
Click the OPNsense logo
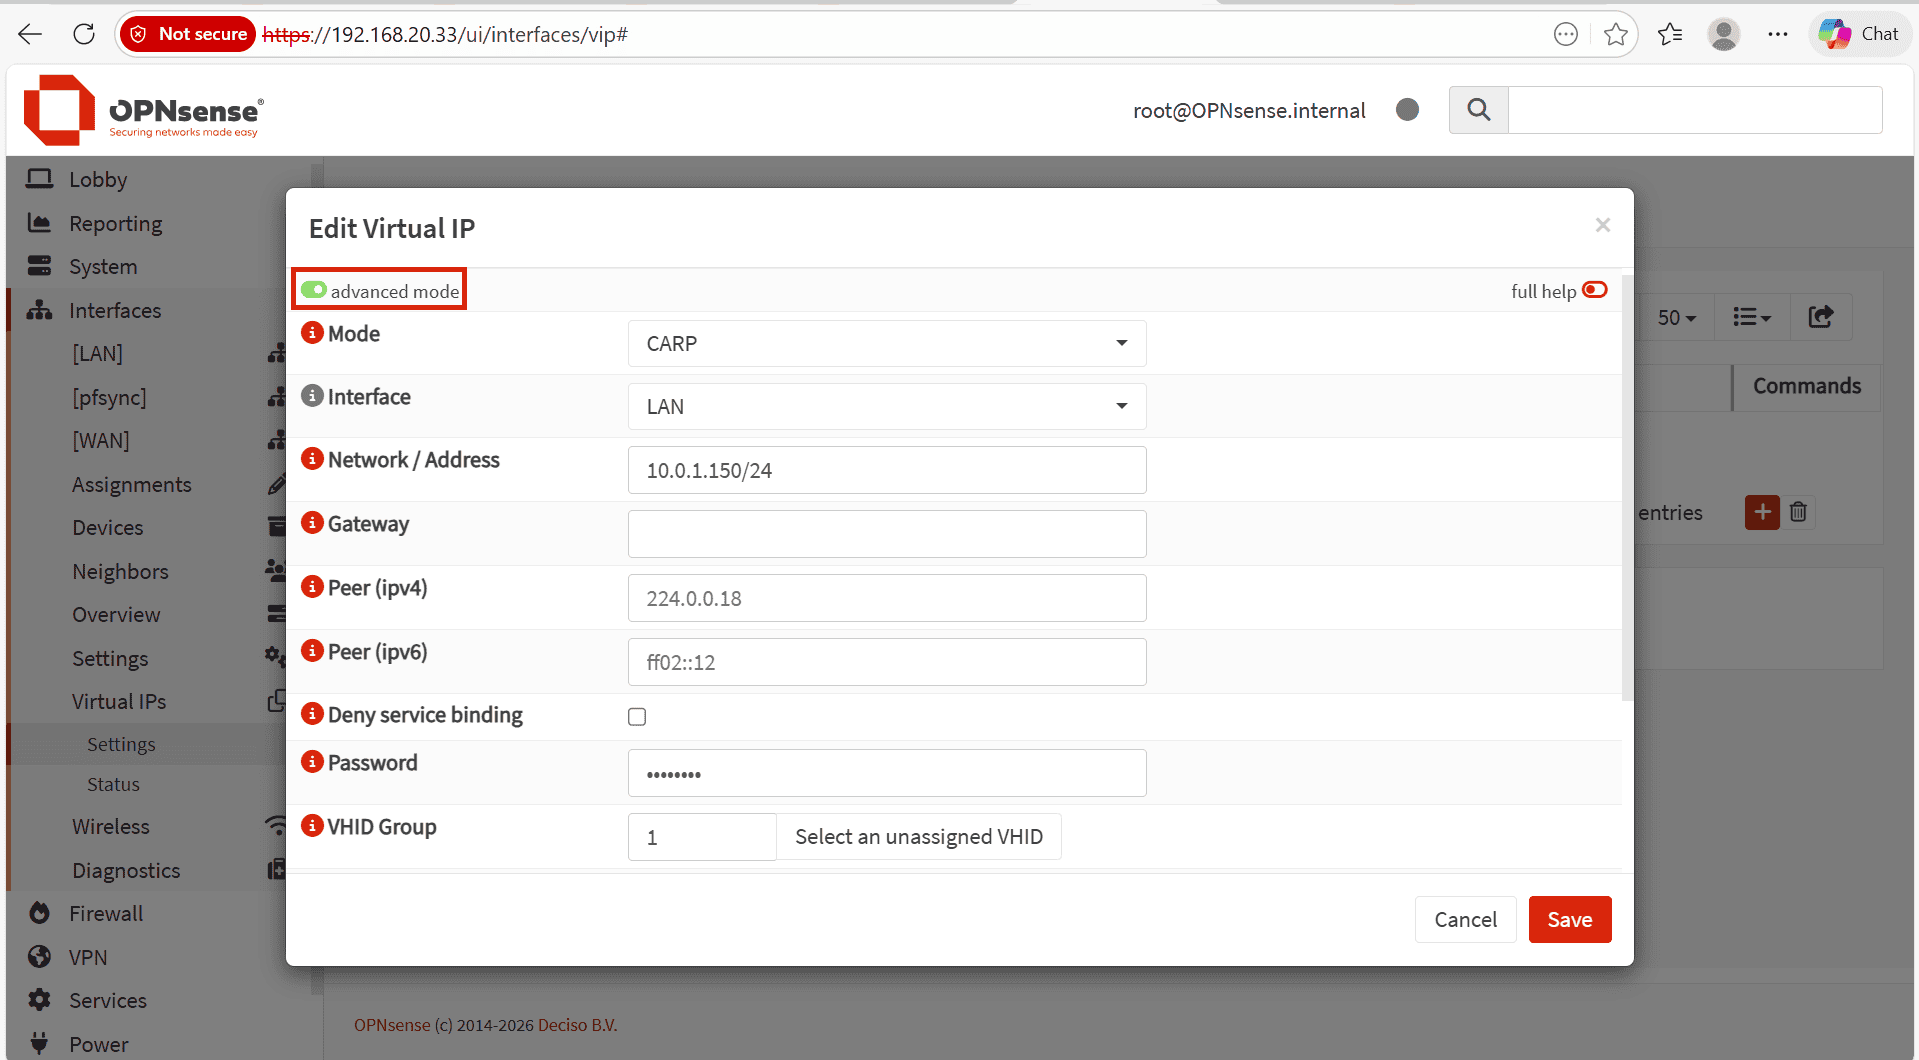143,110
